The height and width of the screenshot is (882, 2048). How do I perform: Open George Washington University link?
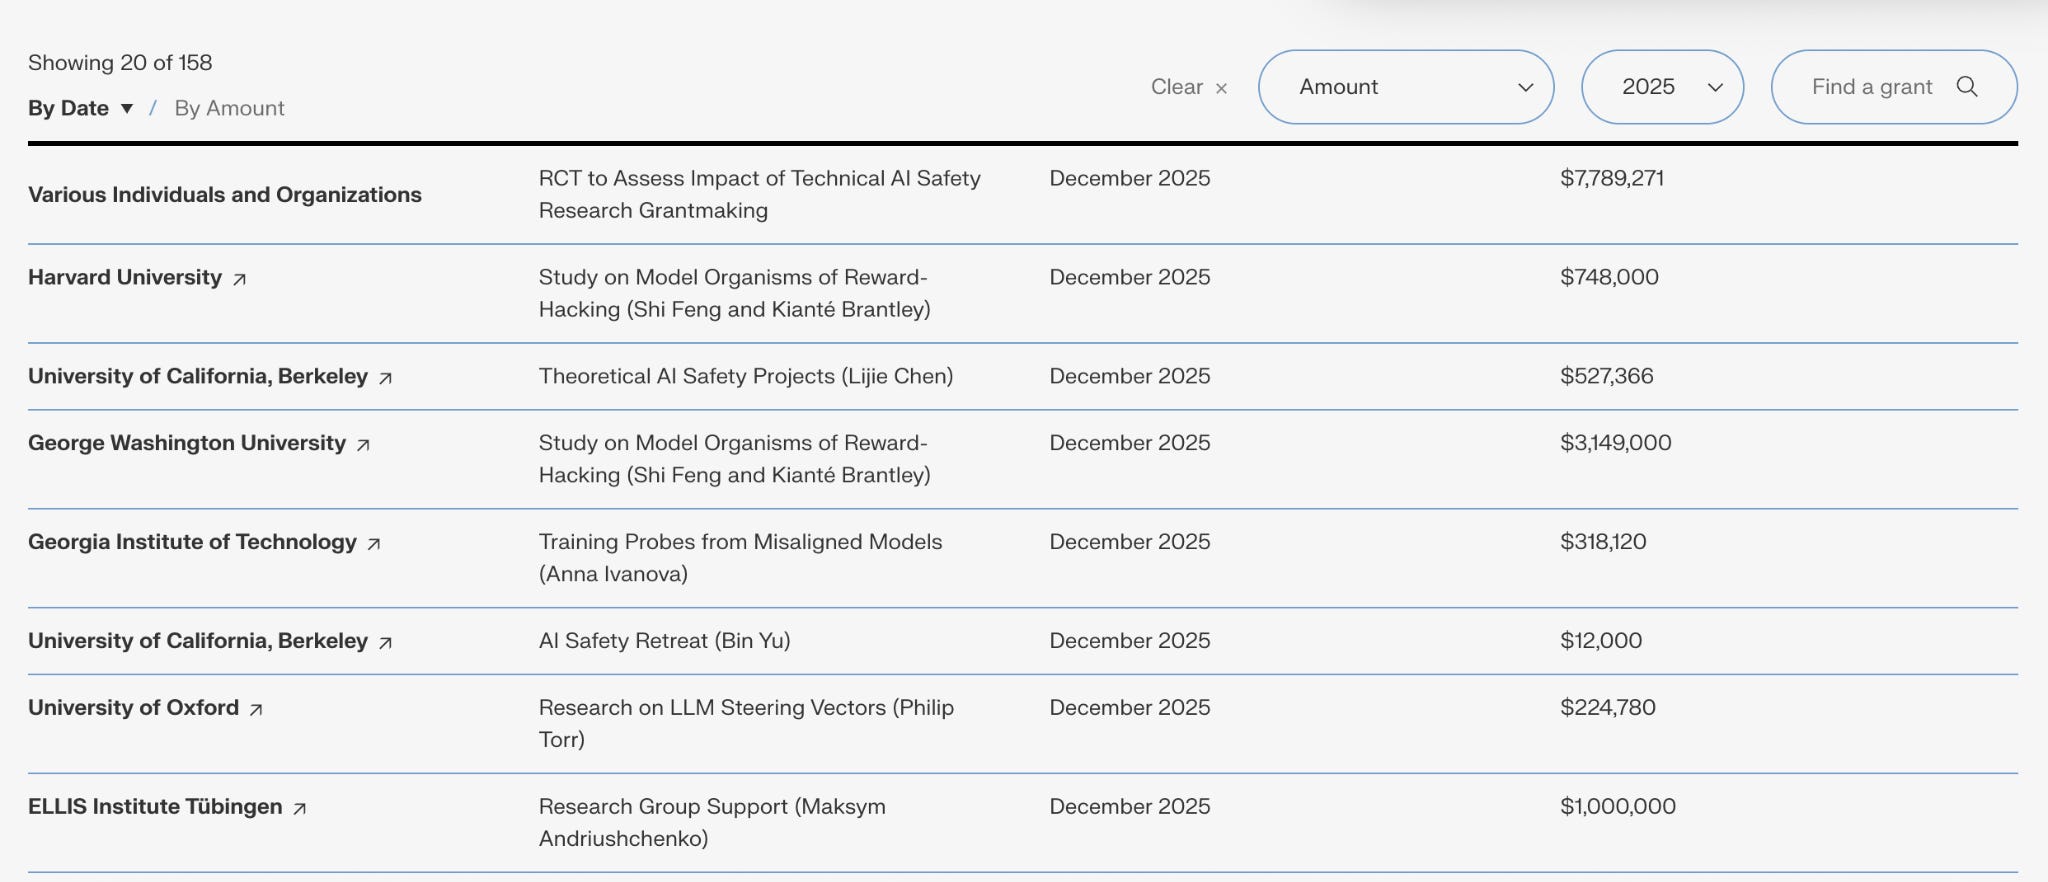pos(187,442)
